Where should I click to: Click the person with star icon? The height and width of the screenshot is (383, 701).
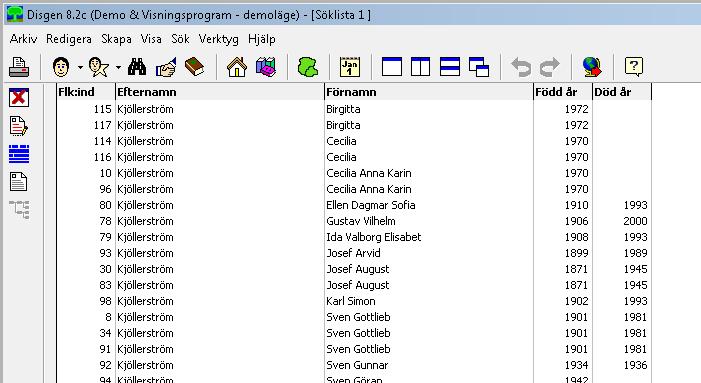click(99, 67)
